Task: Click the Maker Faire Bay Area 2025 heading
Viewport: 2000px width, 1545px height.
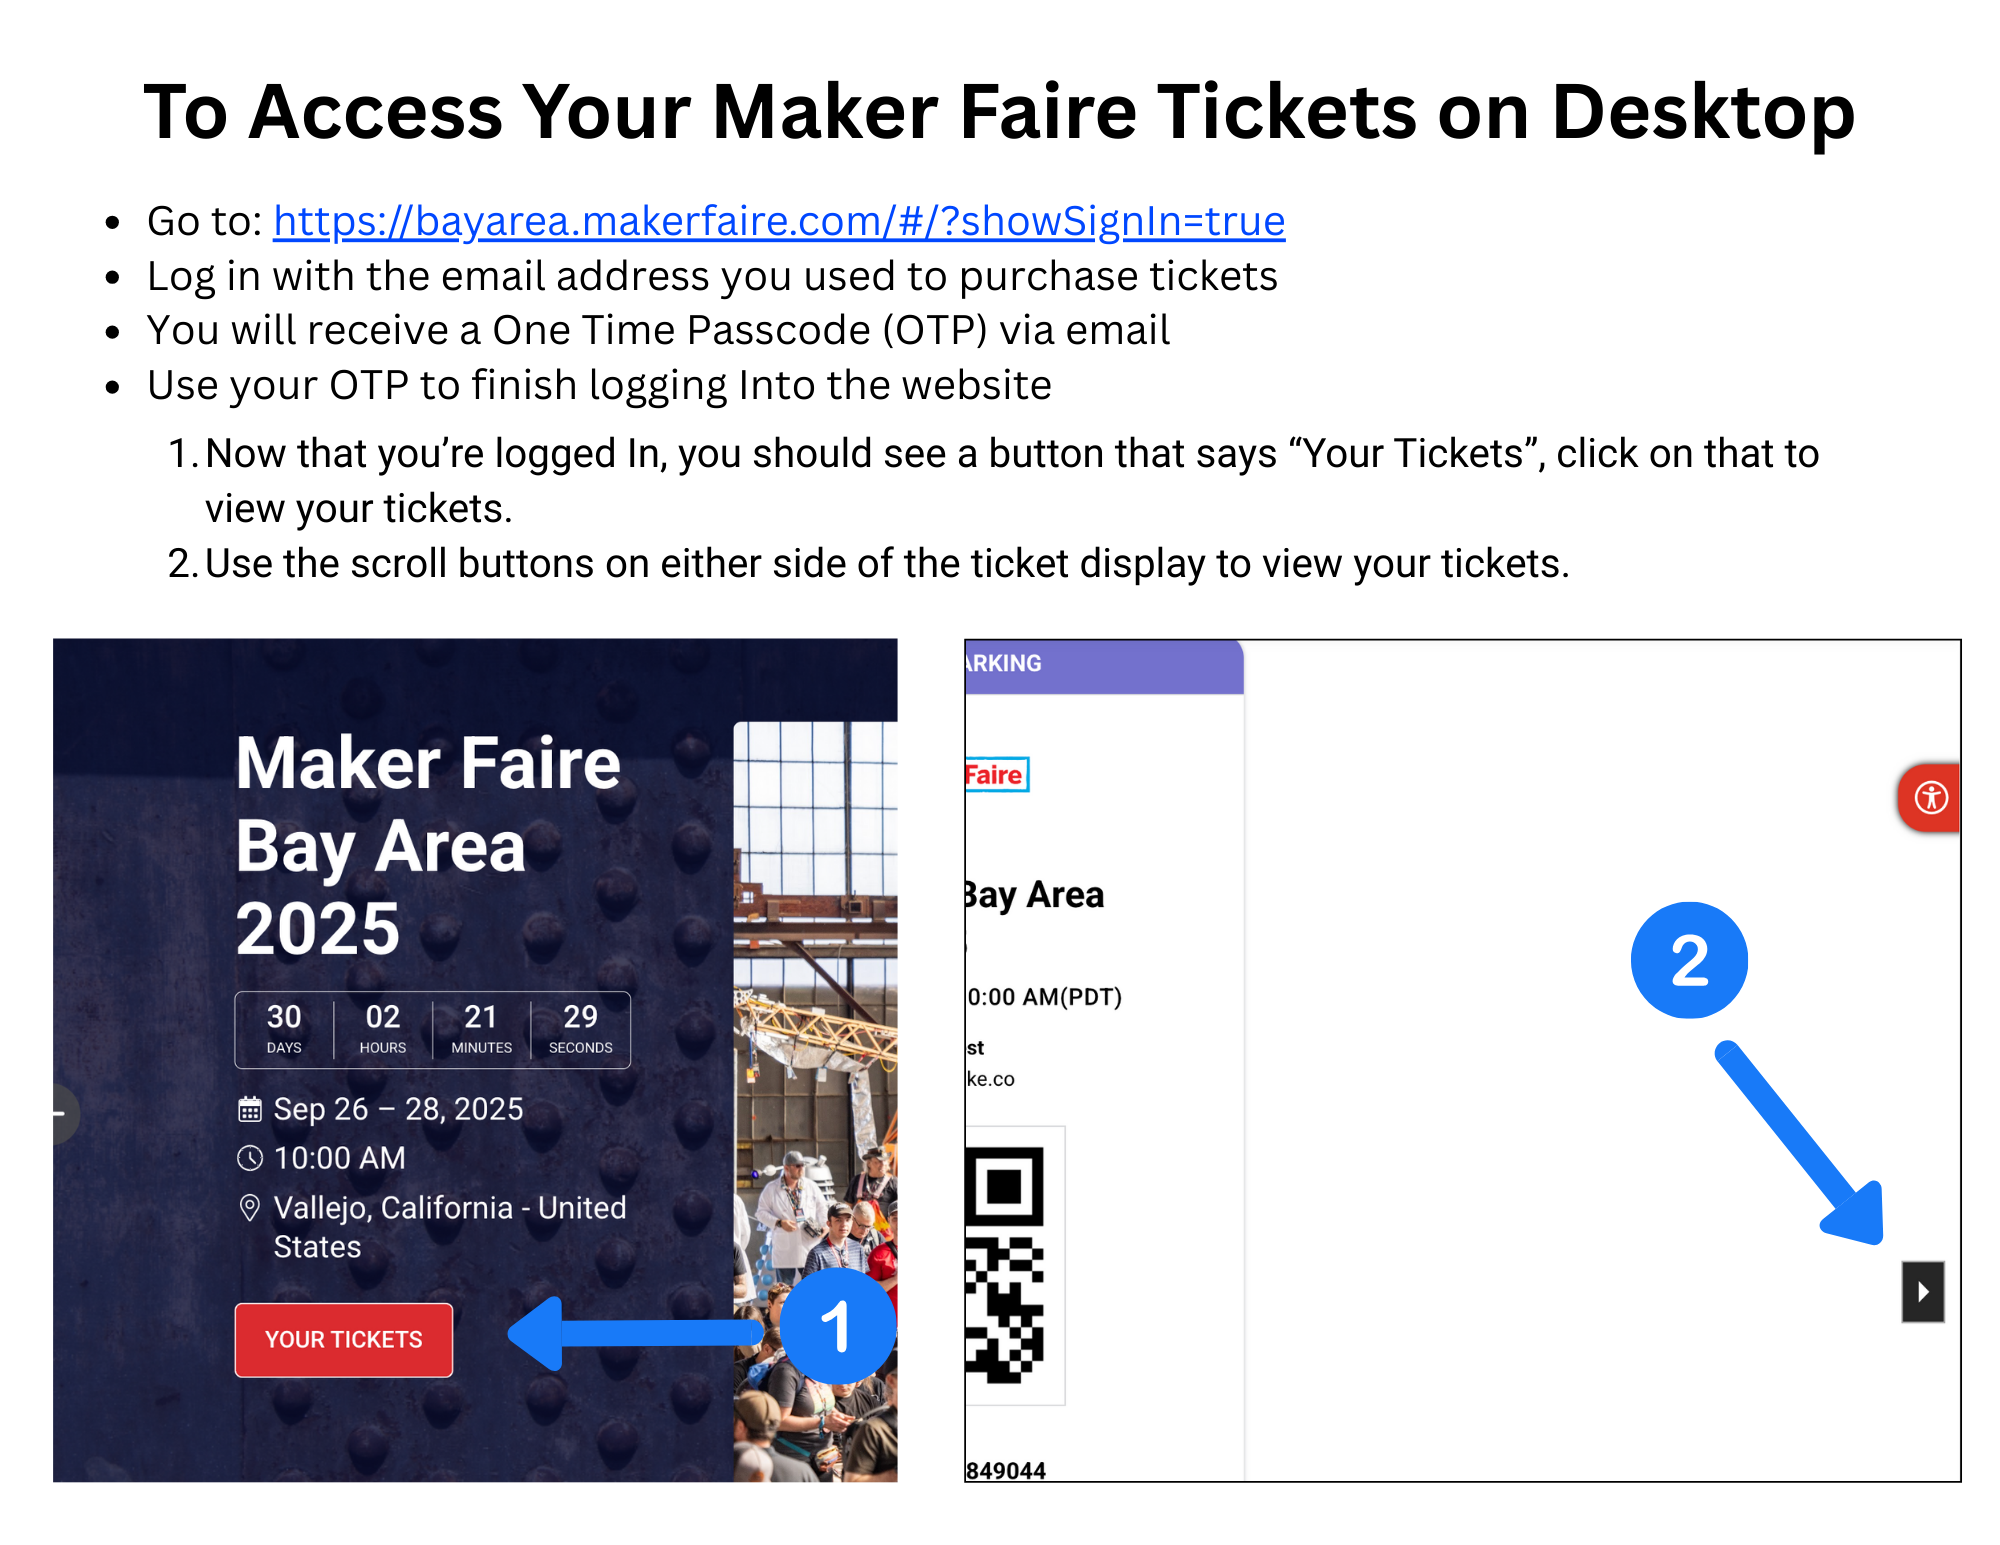Action: [428, 845]
